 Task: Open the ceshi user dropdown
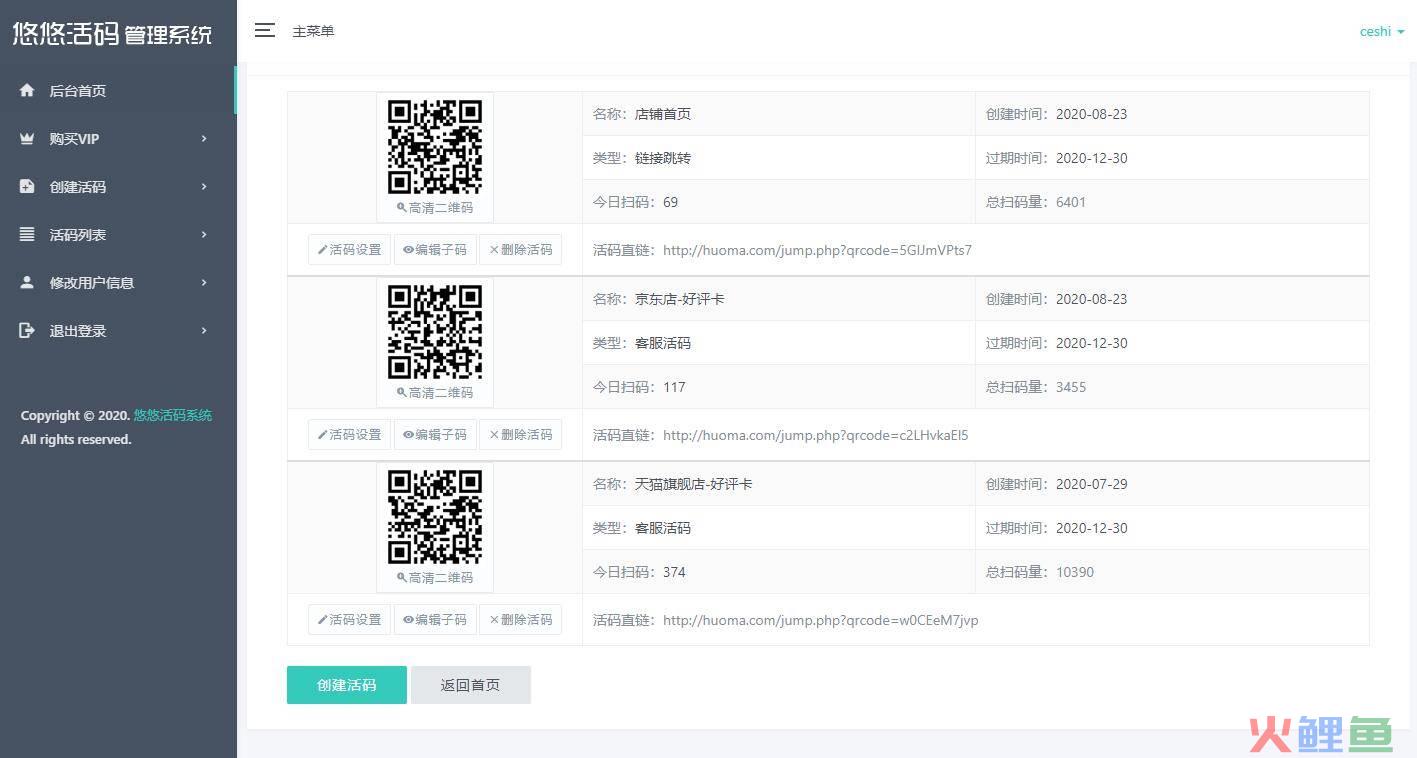pyautogui.click(x=1382, y=31)
